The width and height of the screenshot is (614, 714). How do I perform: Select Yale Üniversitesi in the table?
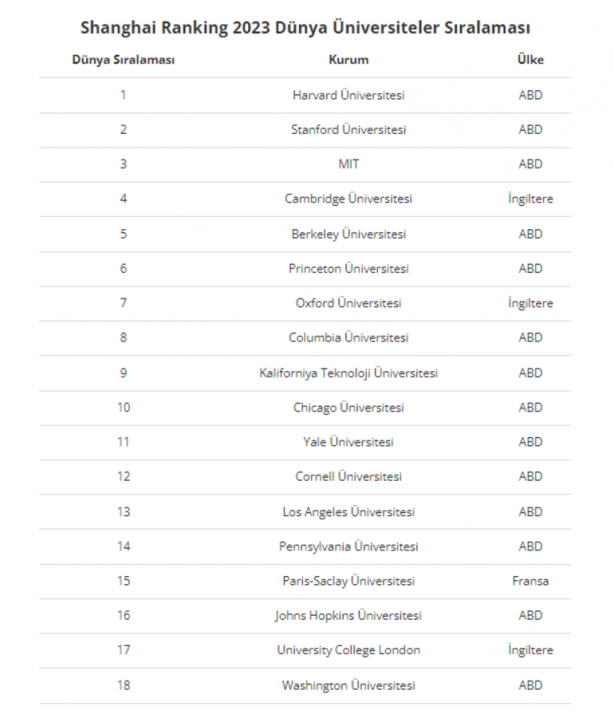[348, 442]
